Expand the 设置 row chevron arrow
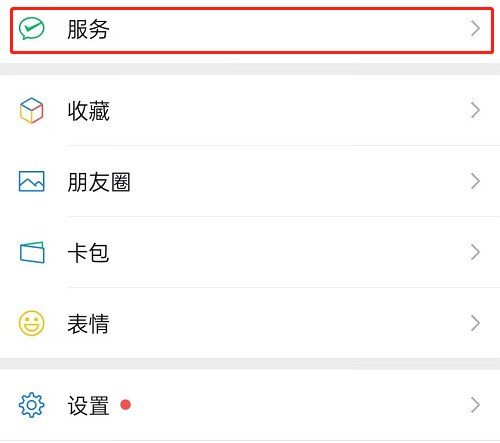Screen dimensions: 500x443 pyautogui.click(x=475, y=405)
